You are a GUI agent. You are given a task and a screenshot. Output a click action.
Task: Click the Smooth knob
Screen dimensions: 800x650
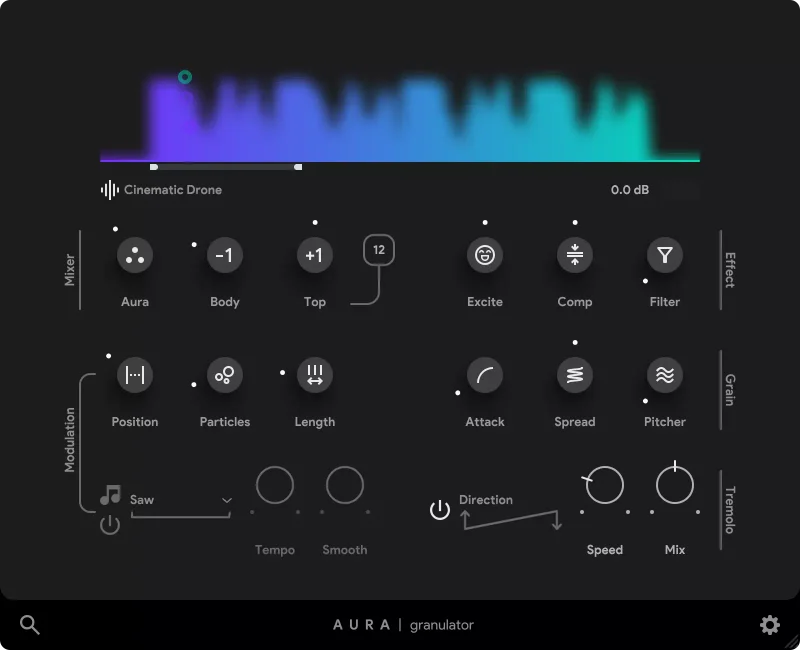pyautogui.click(x=344, y=485)
